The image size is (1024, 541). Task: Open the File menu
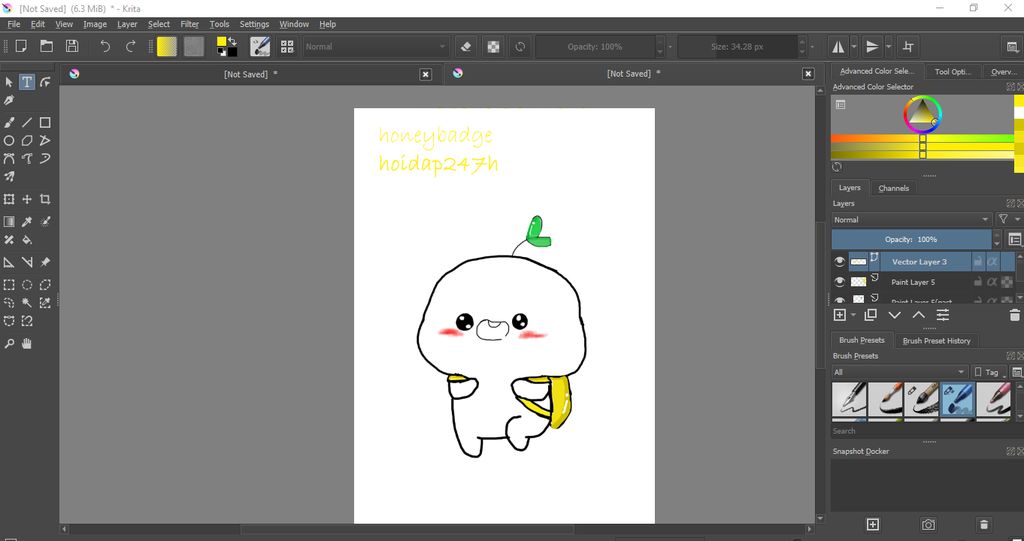click(x=14, y=24)
